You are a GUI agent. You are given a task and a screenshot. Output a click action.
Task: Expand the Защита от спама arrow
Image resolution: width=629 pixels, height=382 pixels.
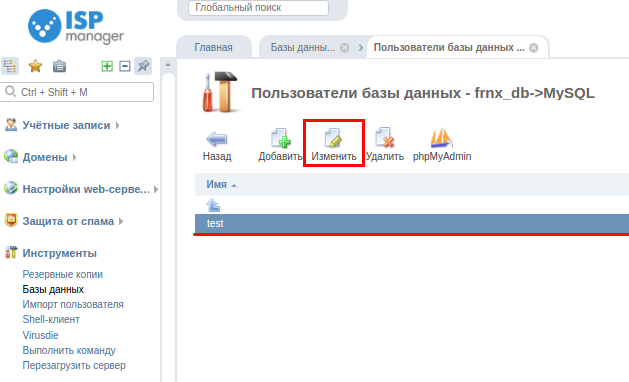[121, 221]
